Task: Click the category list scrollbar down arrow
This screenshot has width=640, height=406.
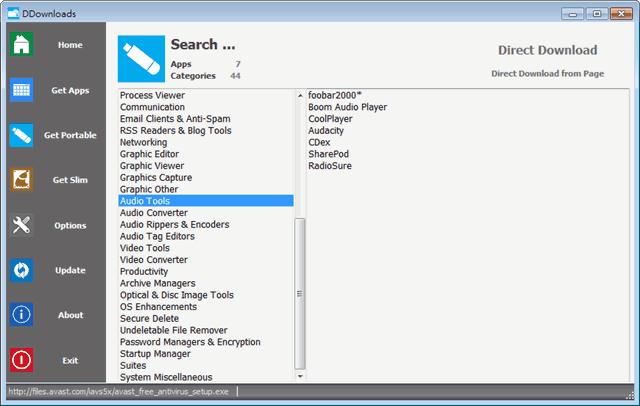Action: tap(299, 377)
